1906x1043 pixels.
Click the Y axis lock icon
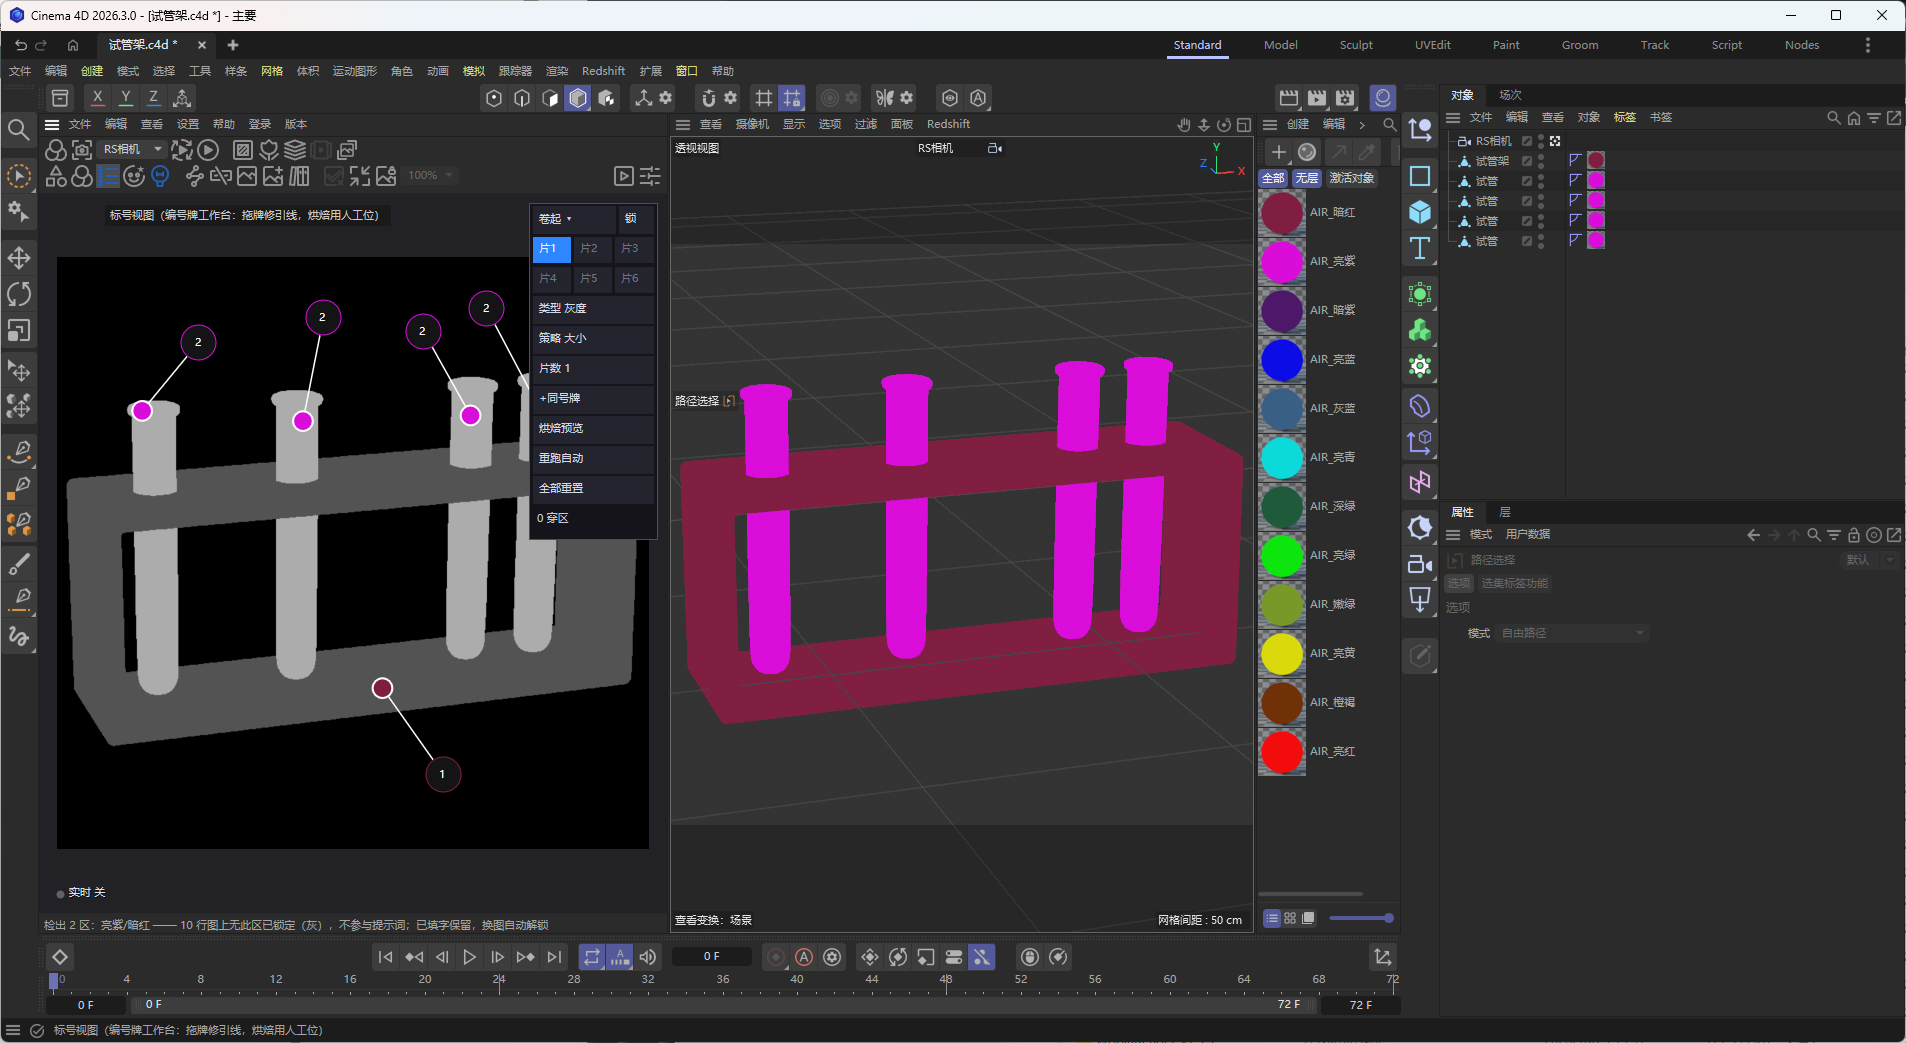pyautogui.click(x=125, y=98)
